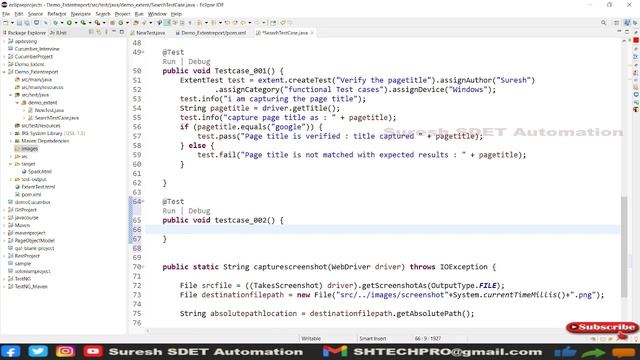Click the toolbar Search magnifier icon
The width and height of the screenshot is (640, 360).
[603, 23]
